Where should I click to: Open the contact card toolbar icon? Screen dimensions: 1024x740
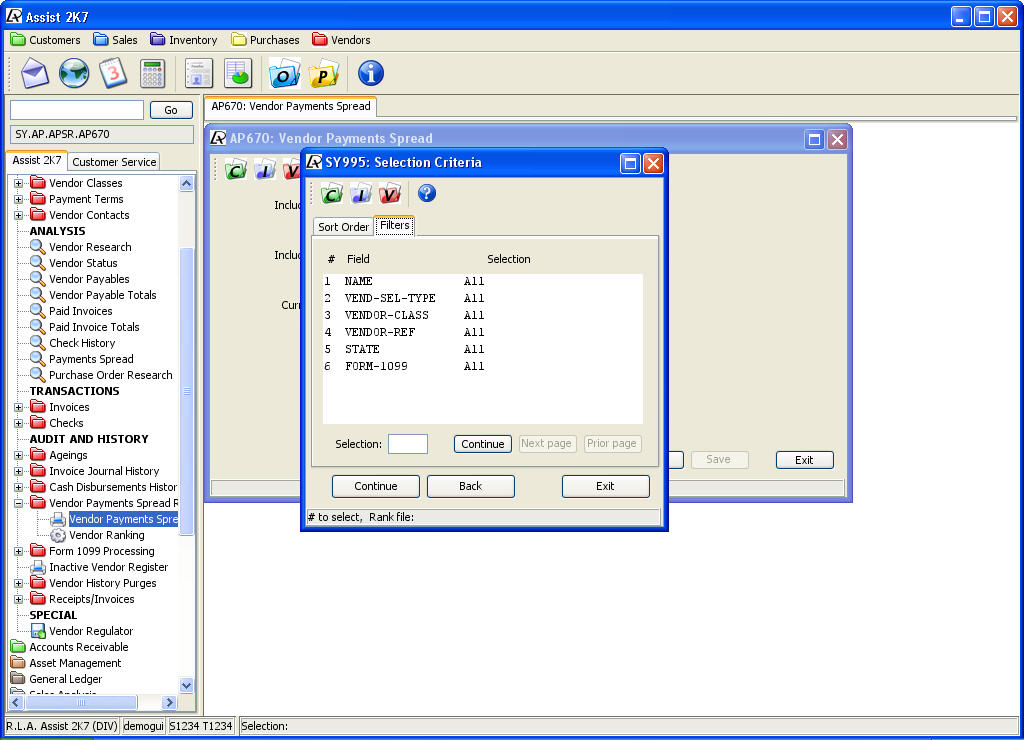(x=199, y=73)
